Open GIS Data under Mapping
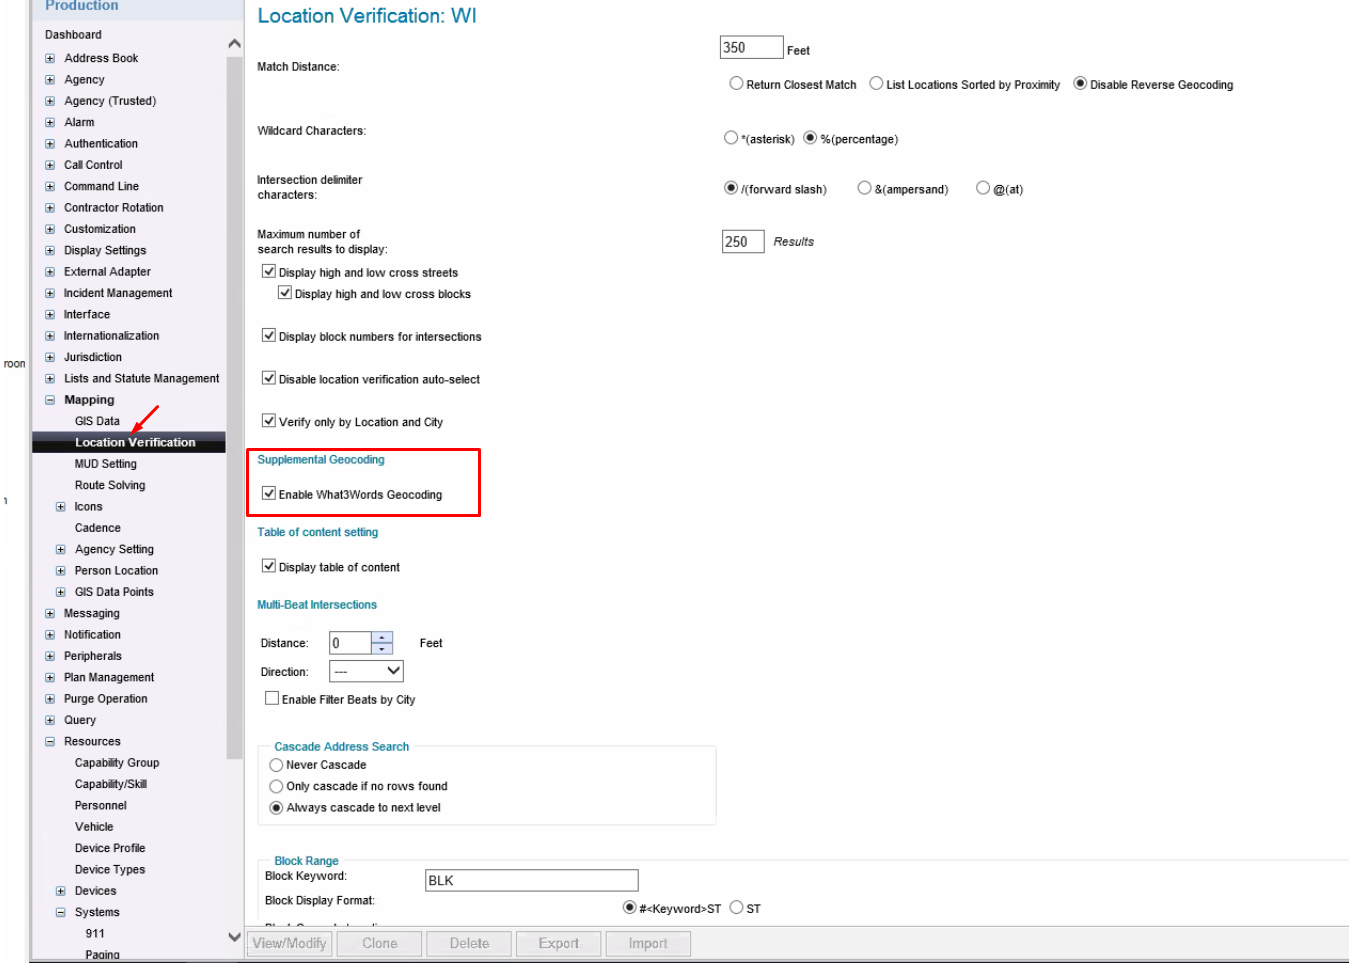 tap(97, 421)
